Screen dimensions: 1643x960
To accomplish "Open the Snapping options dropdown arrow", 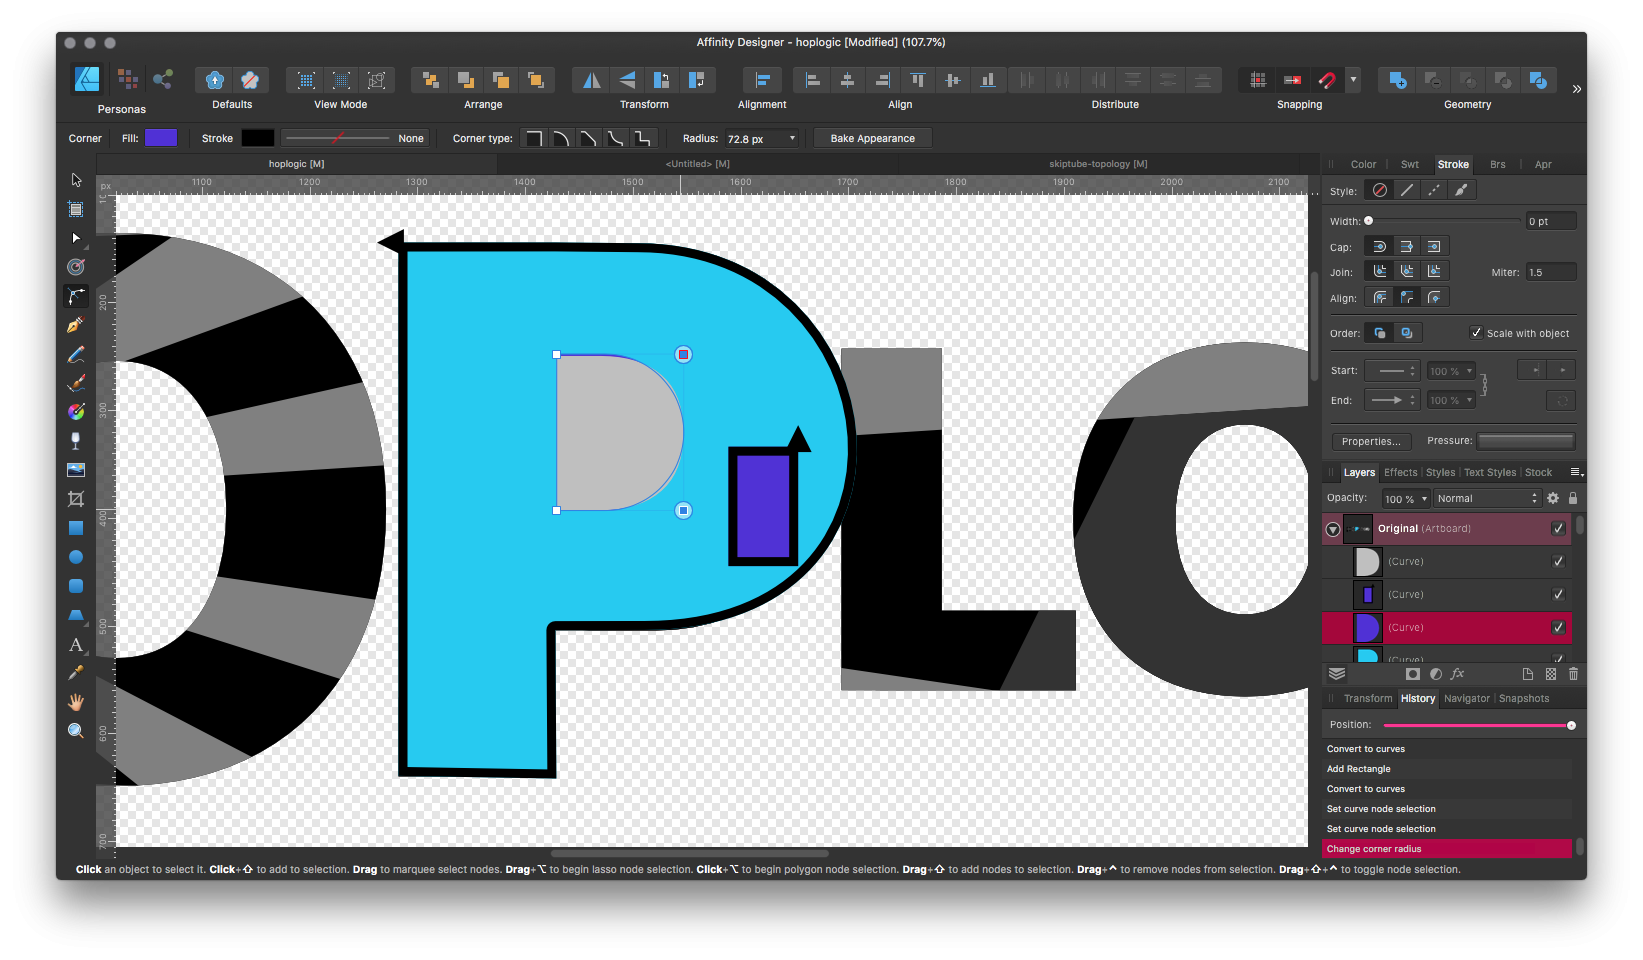I will click(x=1353, y=80).
